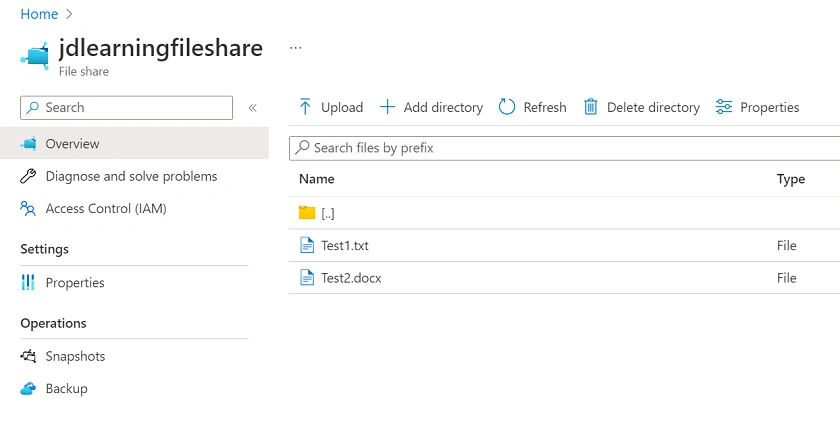Click the breadcrumb chevron after Home

(x=69, y=14)
